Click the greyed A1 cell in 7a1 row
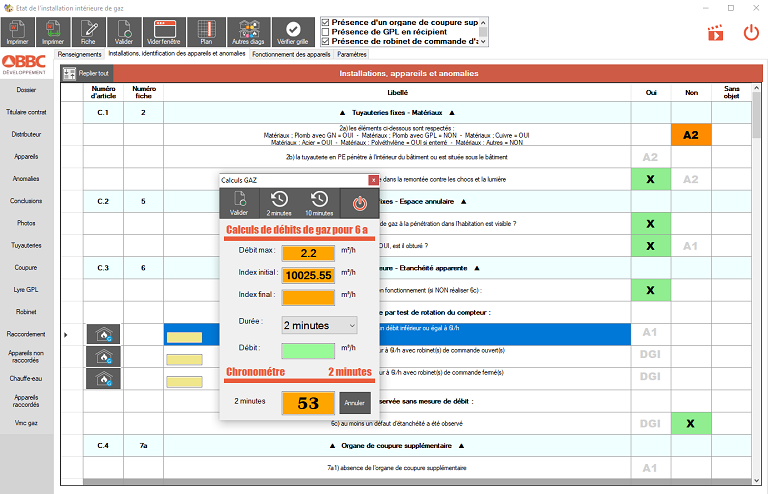Image resolution: width=768 pixels, height=494 pixels. [x=650, y=469]
